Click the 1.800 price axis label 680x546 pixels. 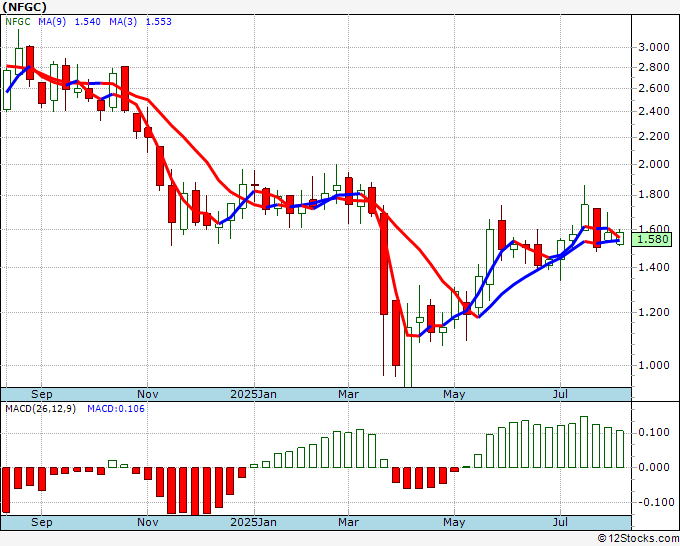(x=654, y=194)
